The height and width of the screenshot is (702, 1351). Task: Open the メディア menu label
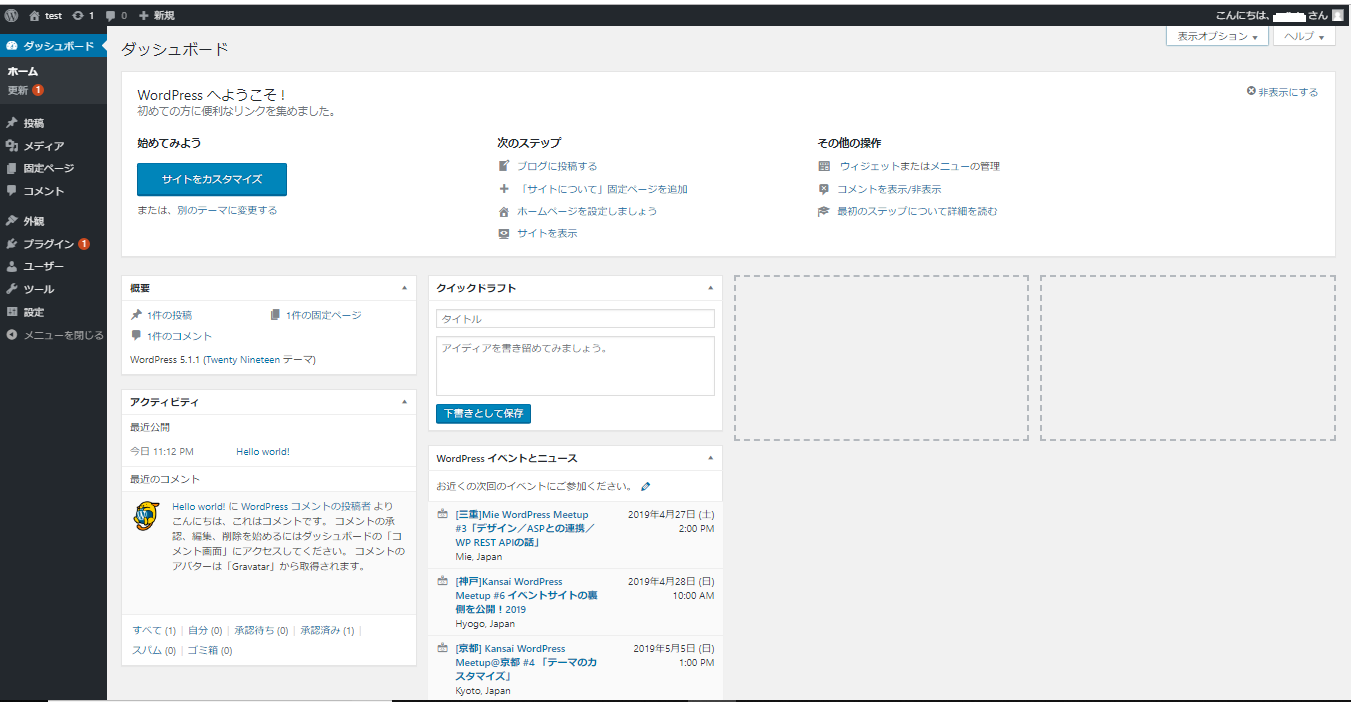tap(44, 146)
